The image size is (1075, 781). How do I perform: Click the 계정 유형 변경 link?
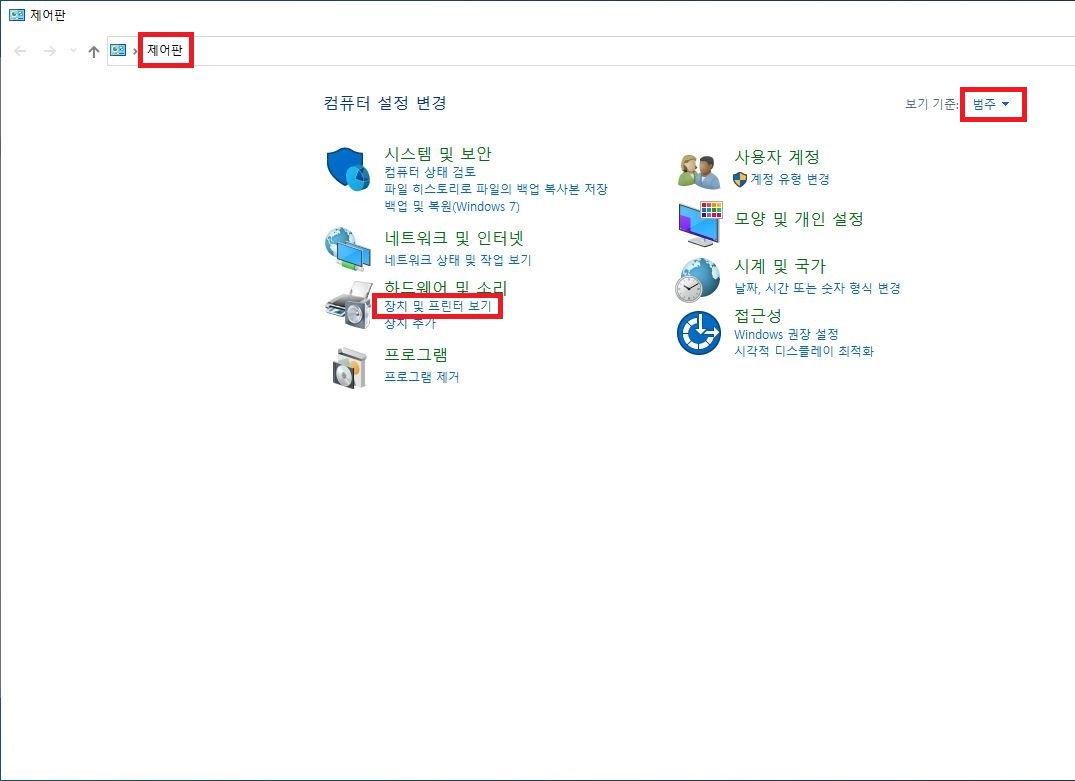[790, 179]
